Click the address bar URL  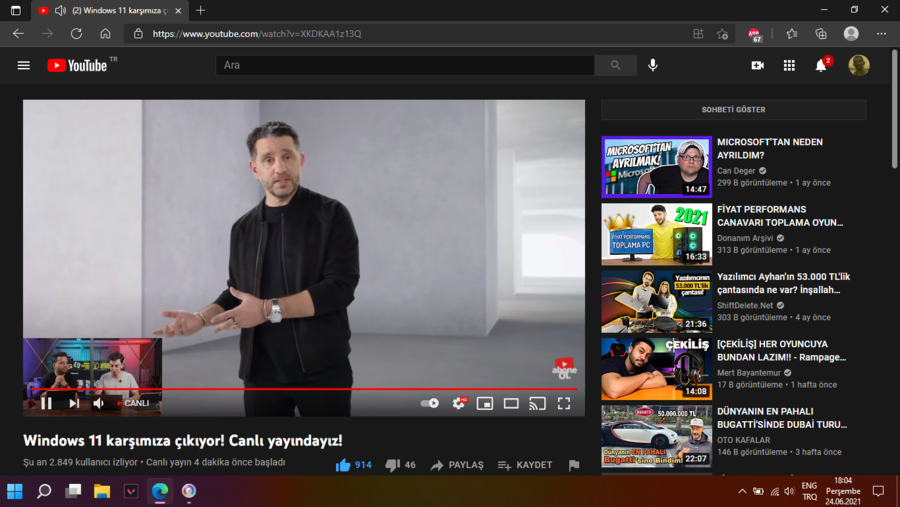tap(257, 34)
